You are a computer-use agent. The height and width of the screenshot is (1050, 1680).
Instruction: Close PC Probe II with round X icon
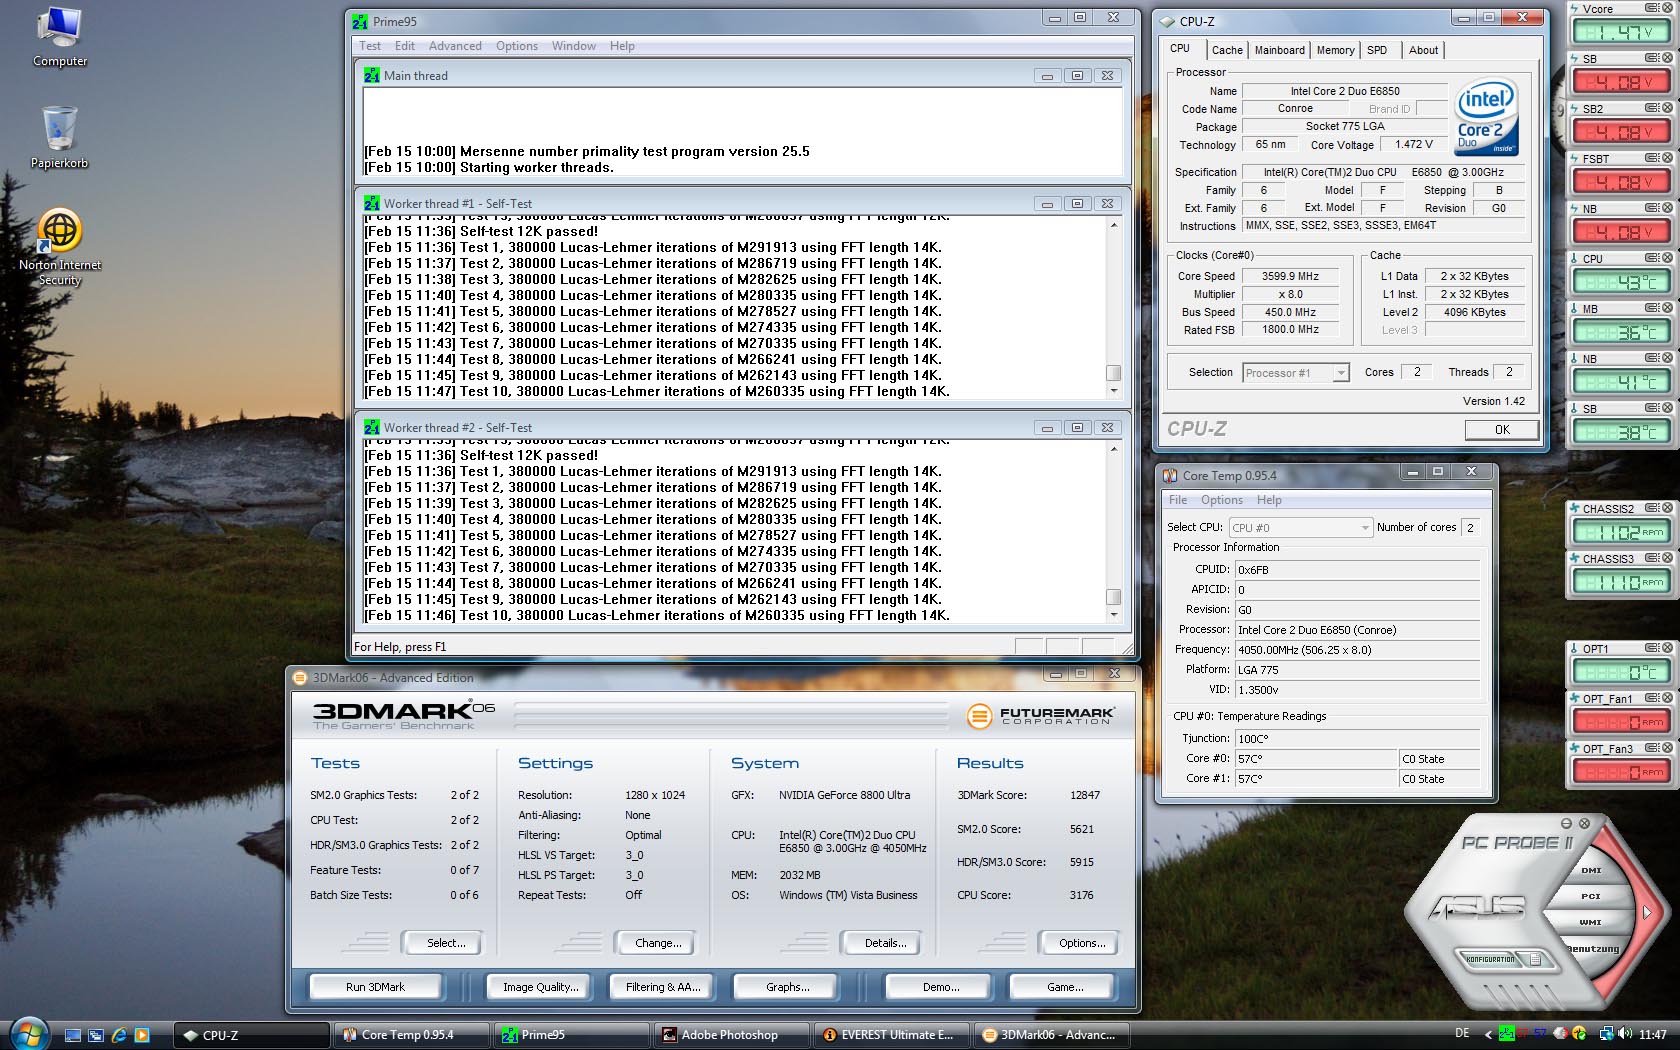(1584, 823)
